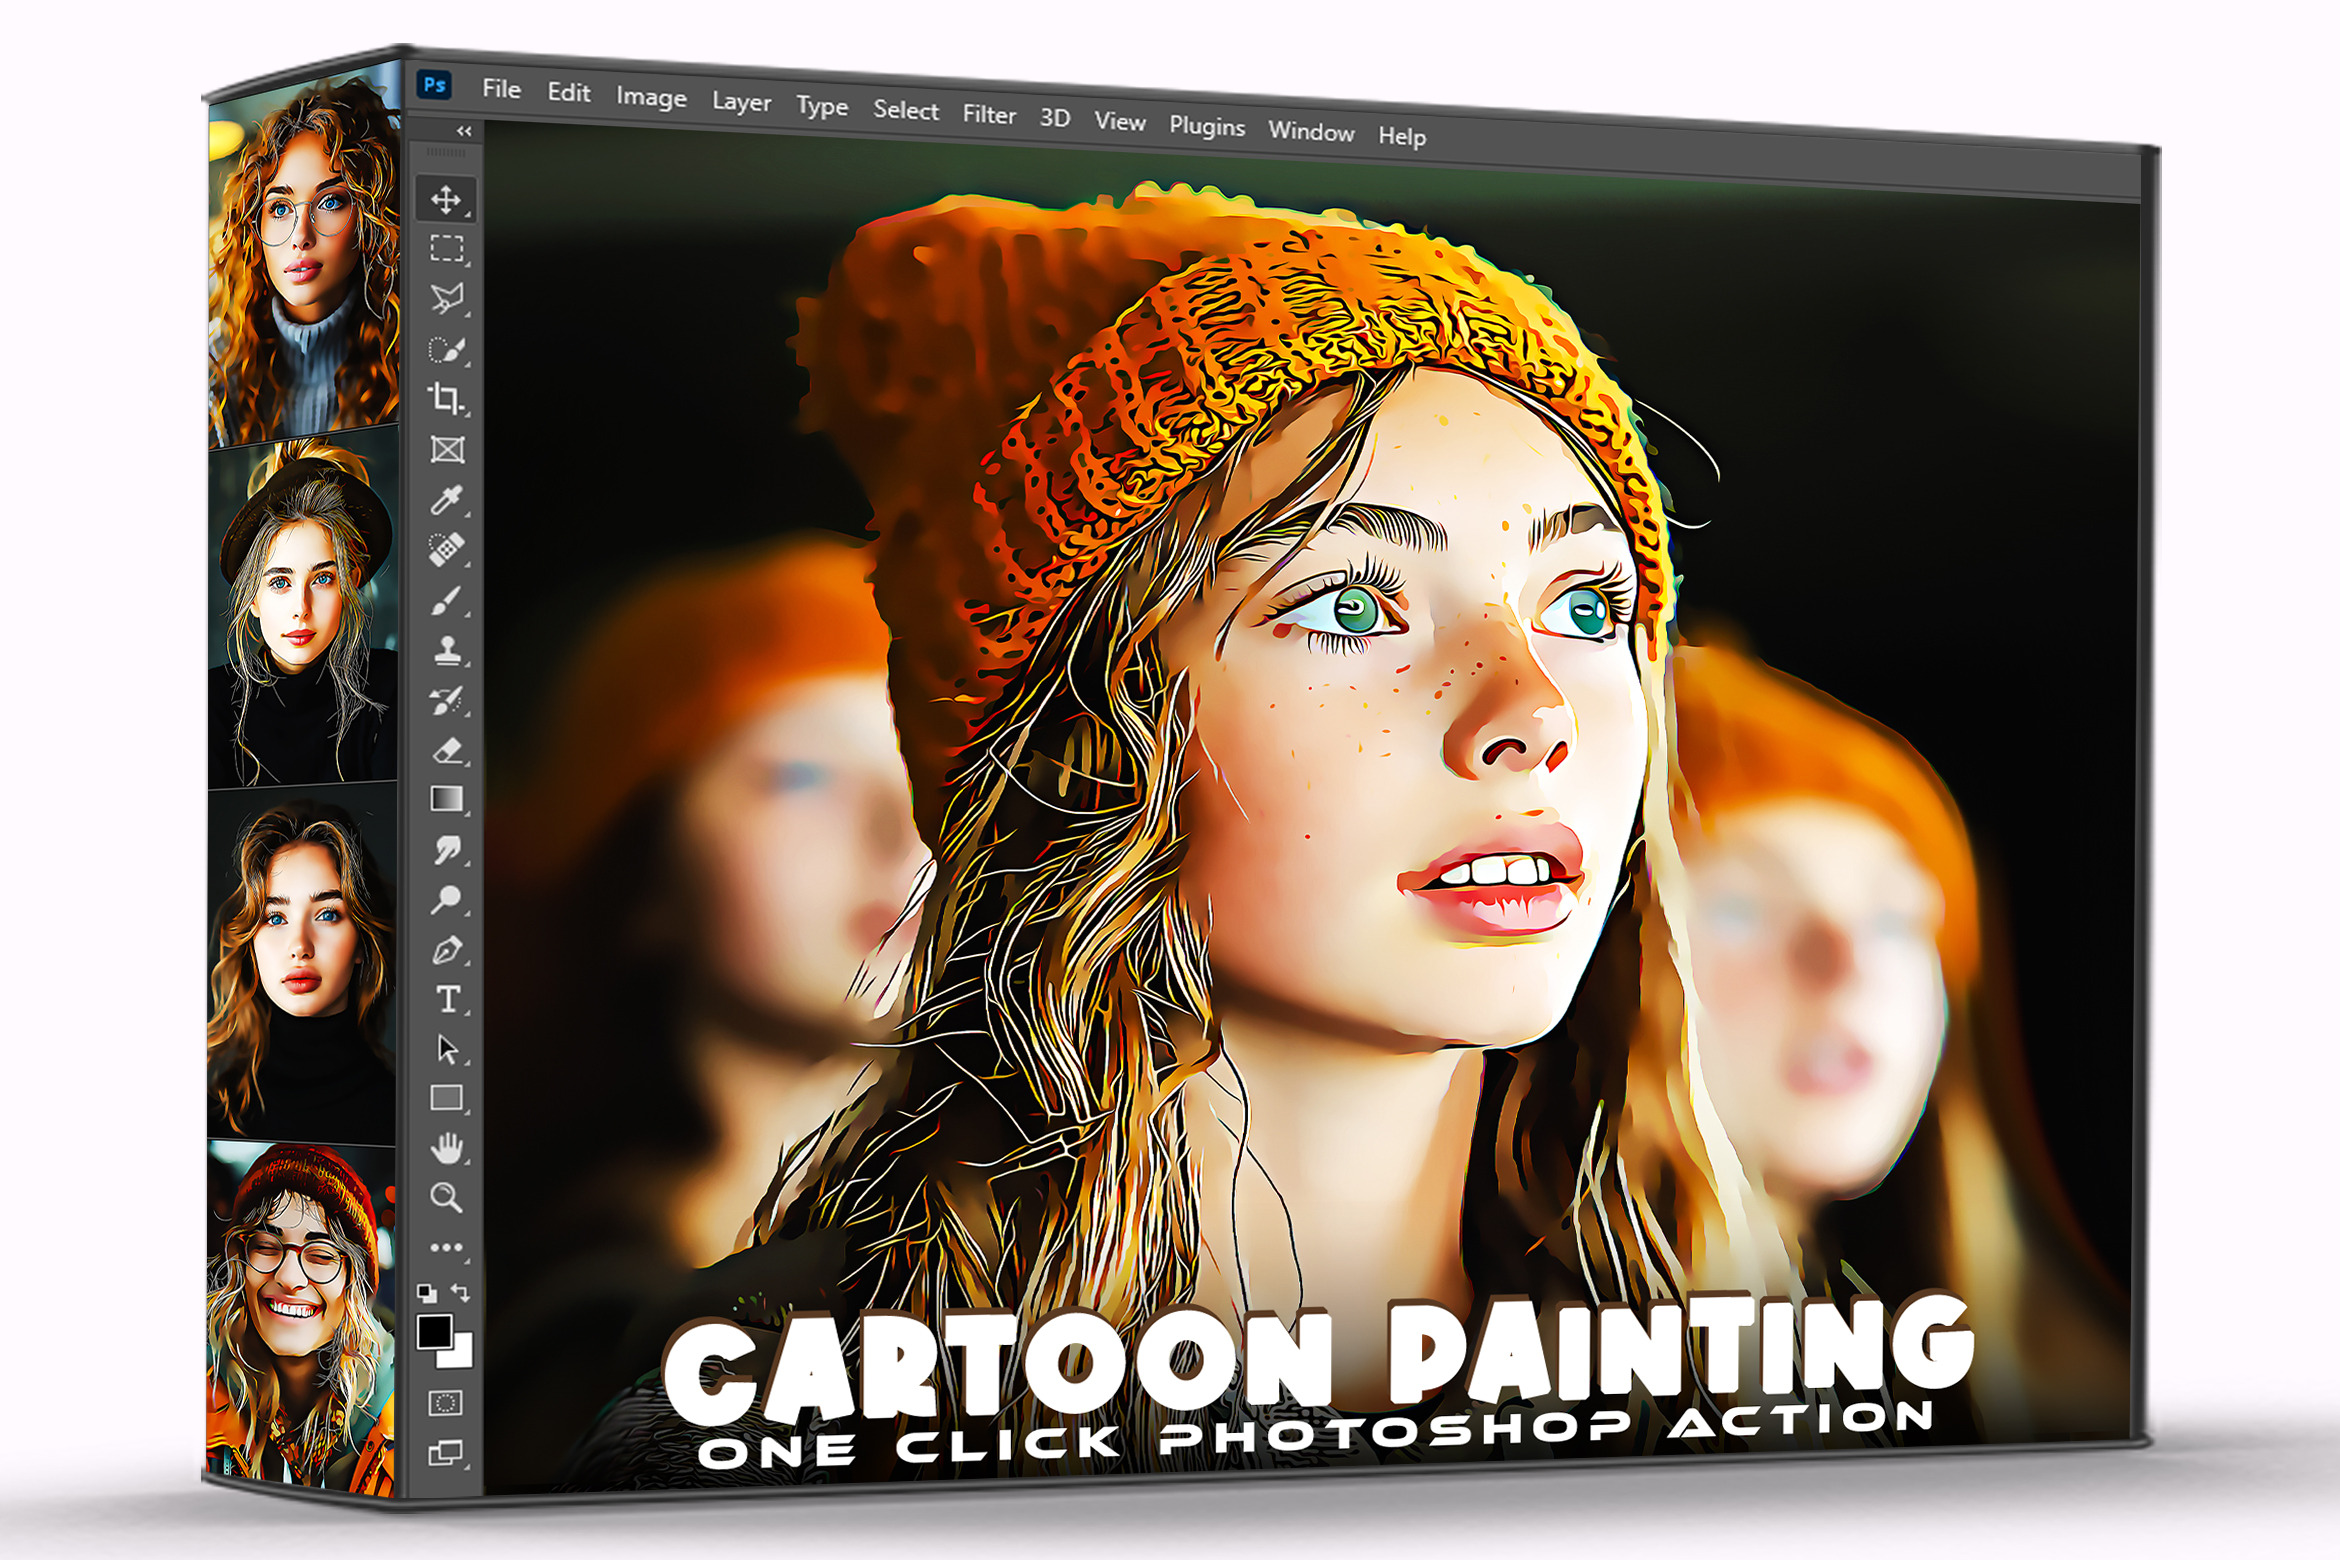Toggle Quick Mask mode icon
Viewport: 2340px width, 1560px height.
445,1402
